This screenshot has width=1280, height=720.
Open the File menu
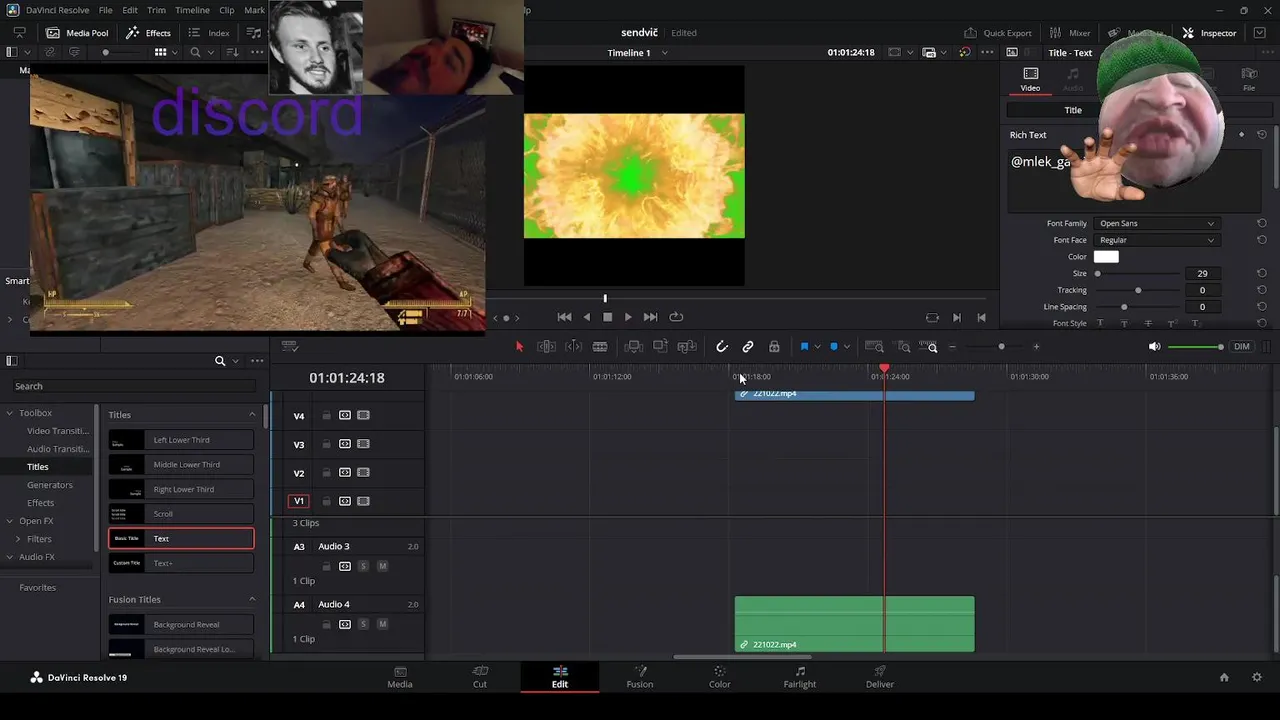click(105, 10)
